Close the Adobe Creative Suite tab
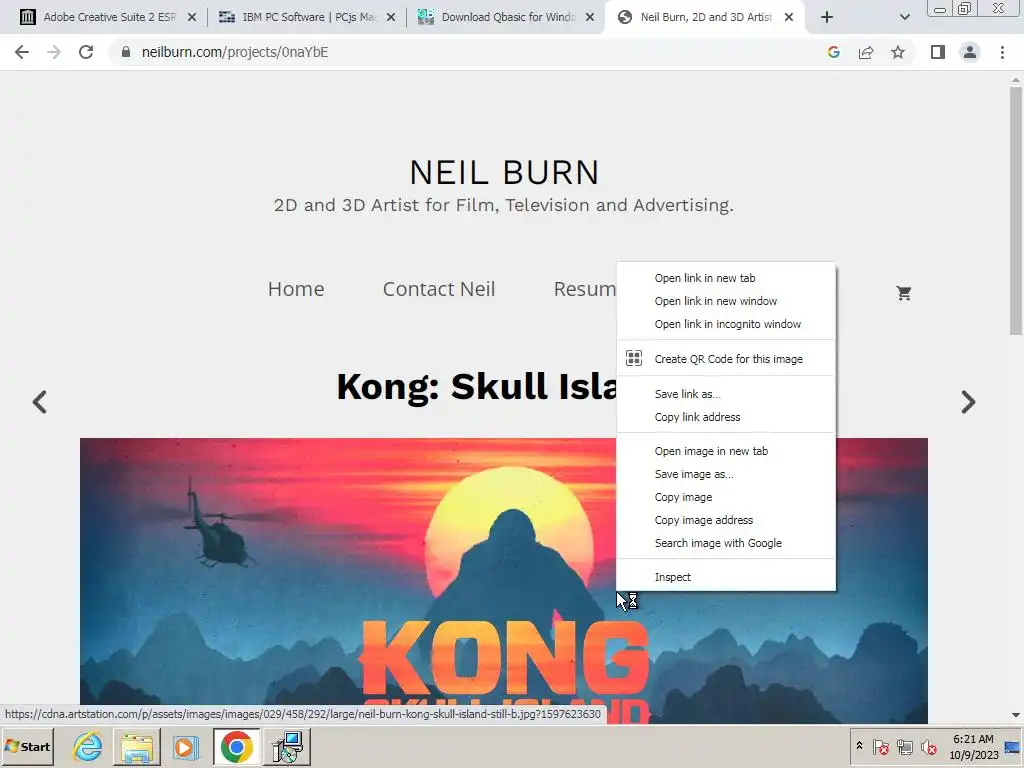This screenshot has height=768, width=1024. (192, 18)
